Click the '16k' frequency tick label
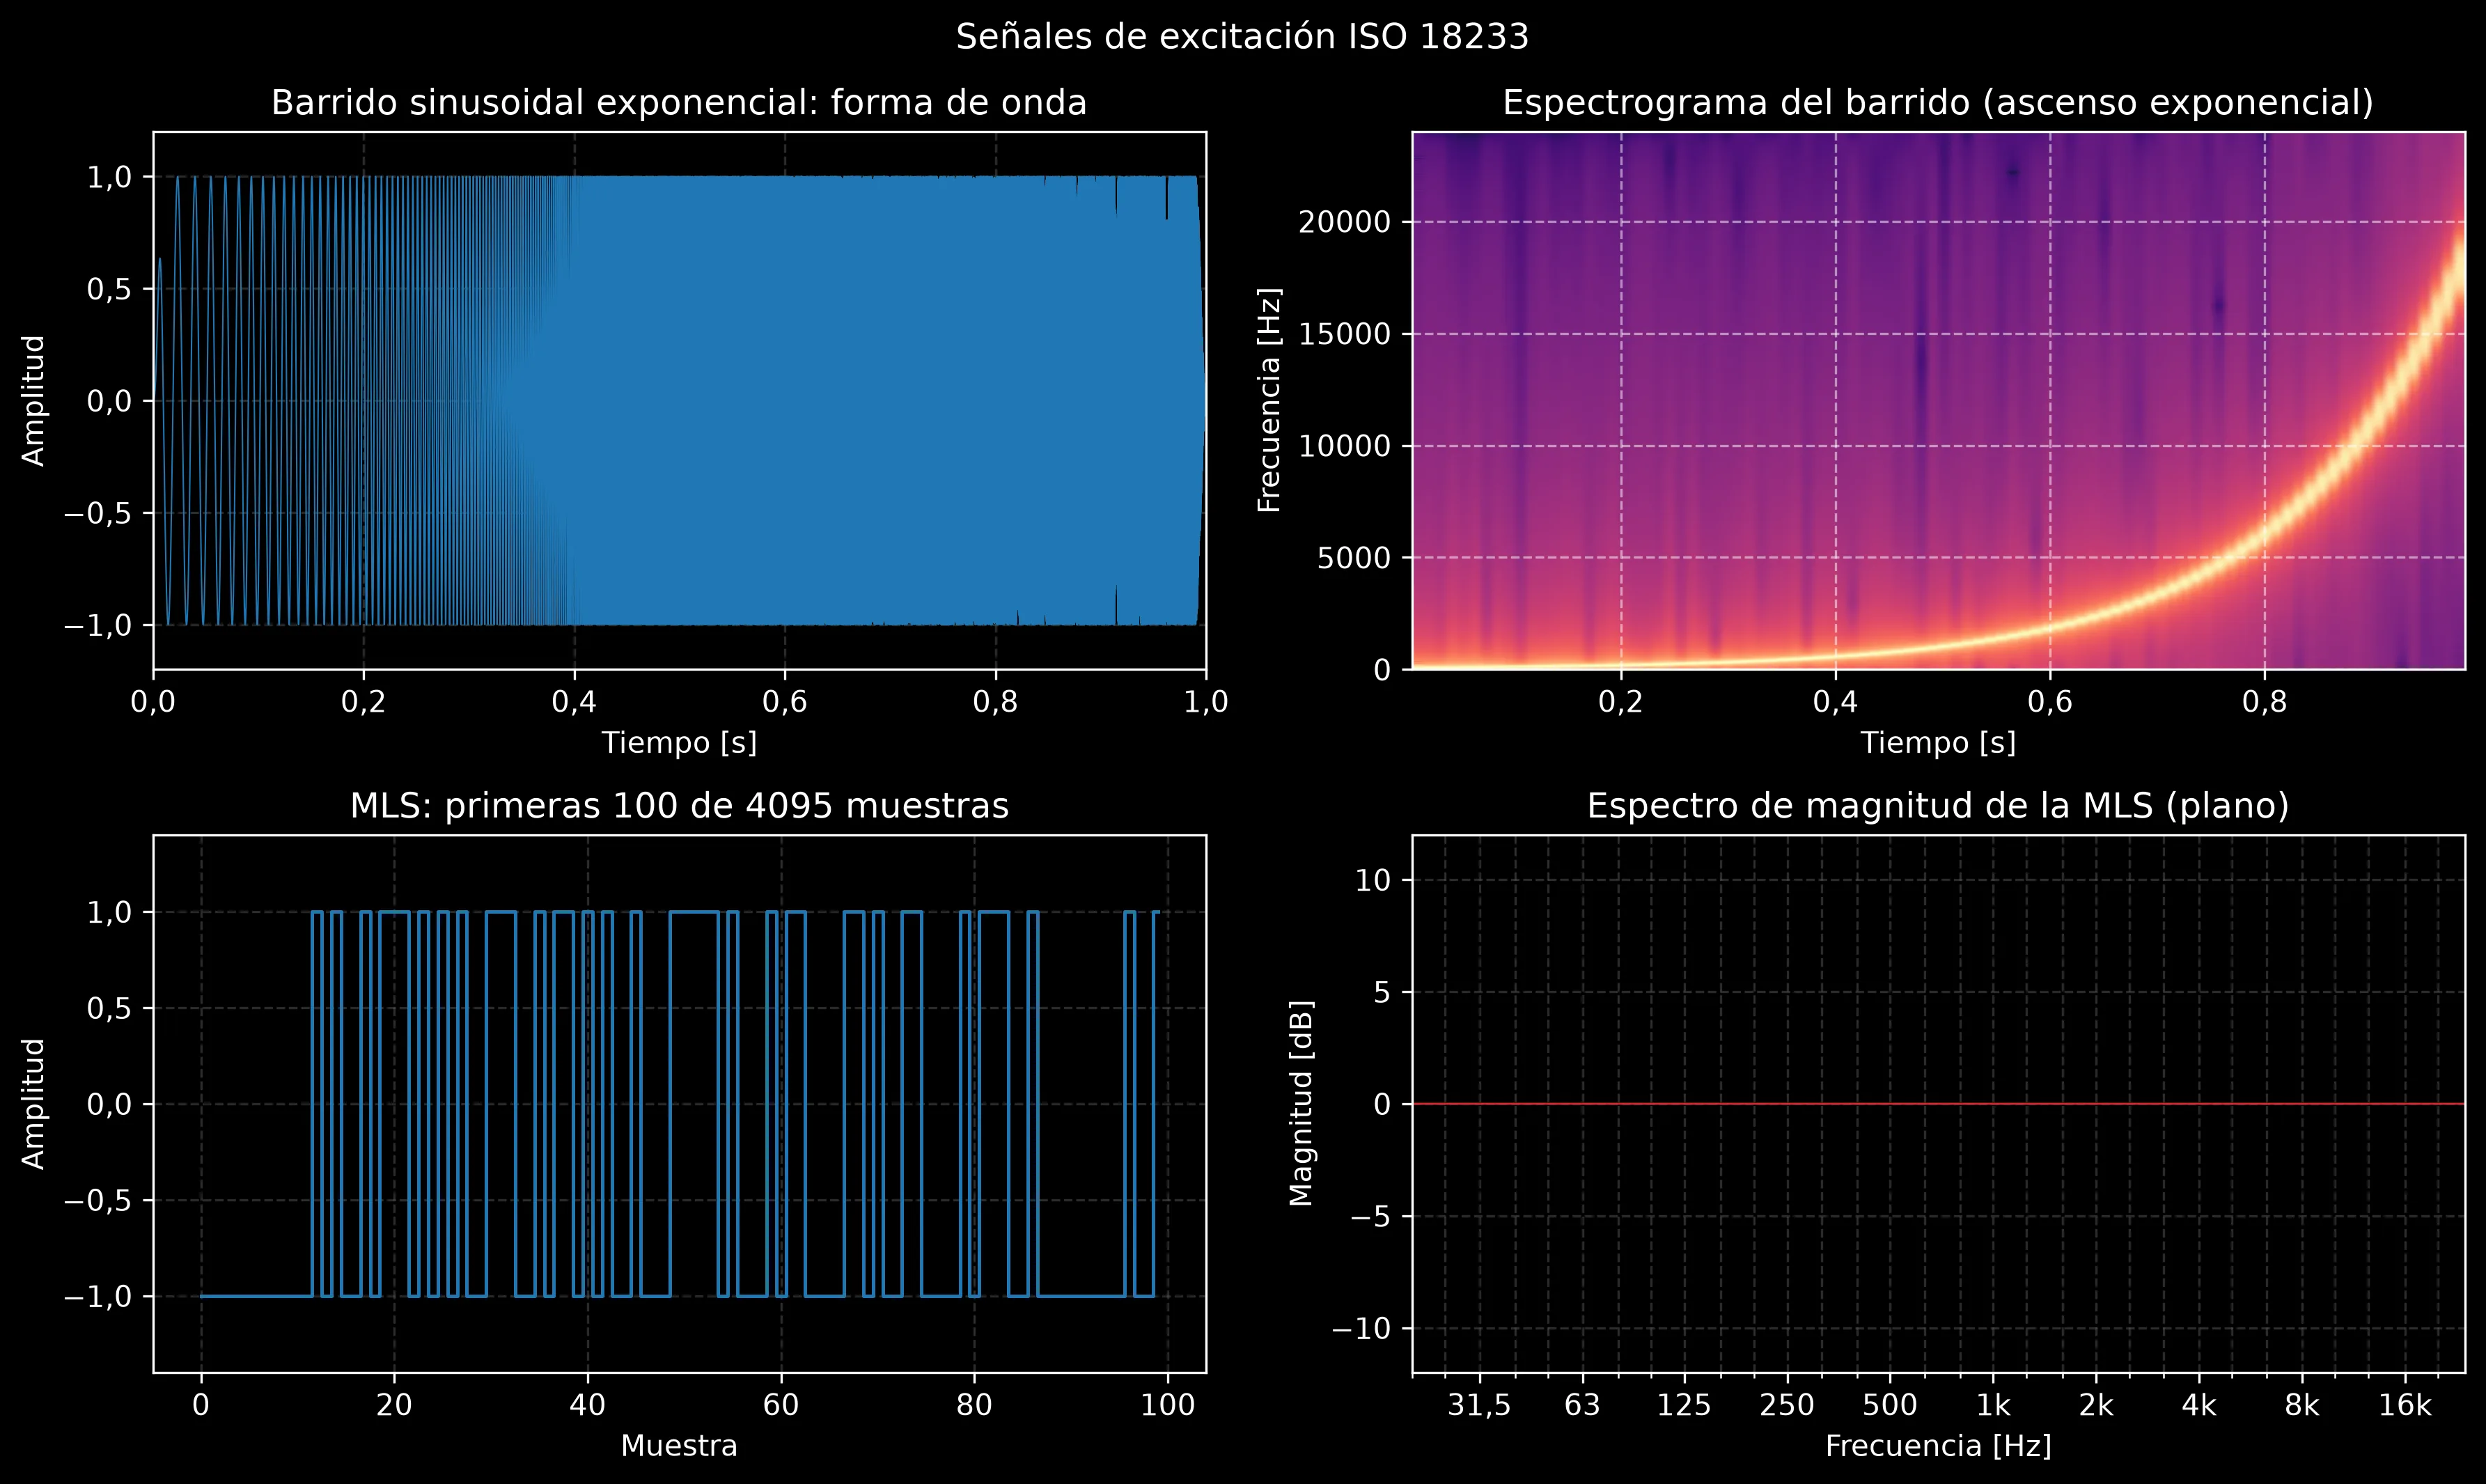Viewport: 2486px width, 1484px height. click(2405, 1406)
